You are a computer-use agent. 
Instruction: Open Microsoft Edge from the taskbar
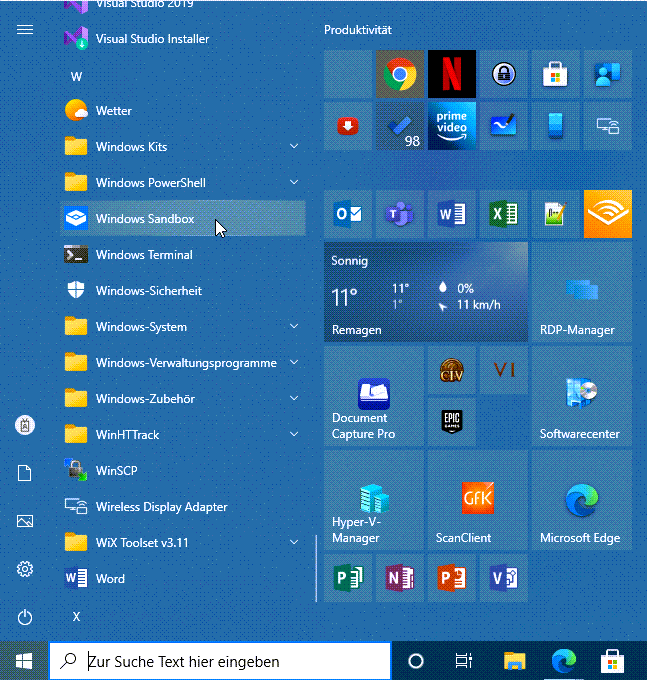tap(564, 661)
